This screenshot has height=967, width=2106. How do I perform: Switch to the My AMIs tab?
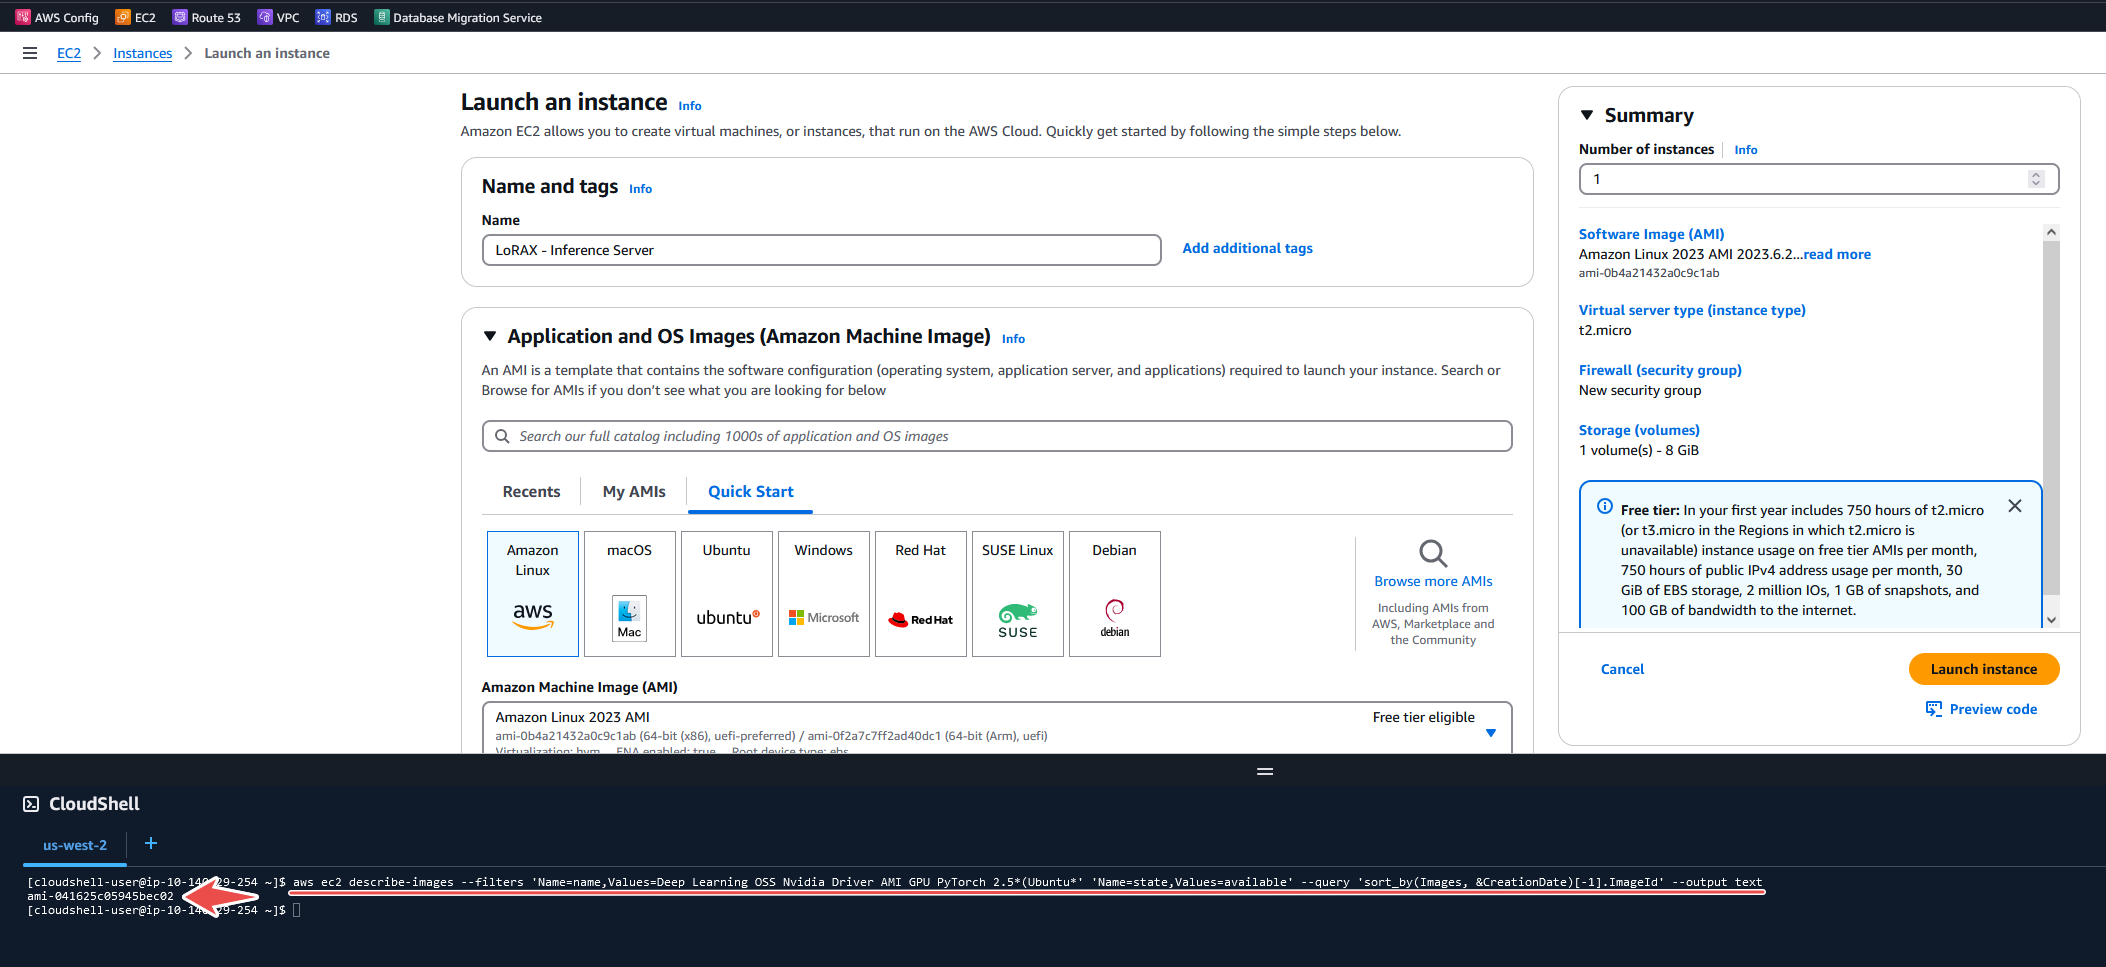[x=634, y=491]
